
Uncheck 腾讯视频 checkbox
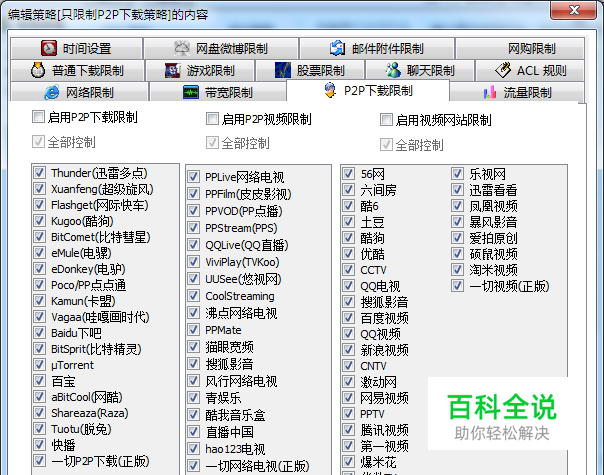(349, 429)
